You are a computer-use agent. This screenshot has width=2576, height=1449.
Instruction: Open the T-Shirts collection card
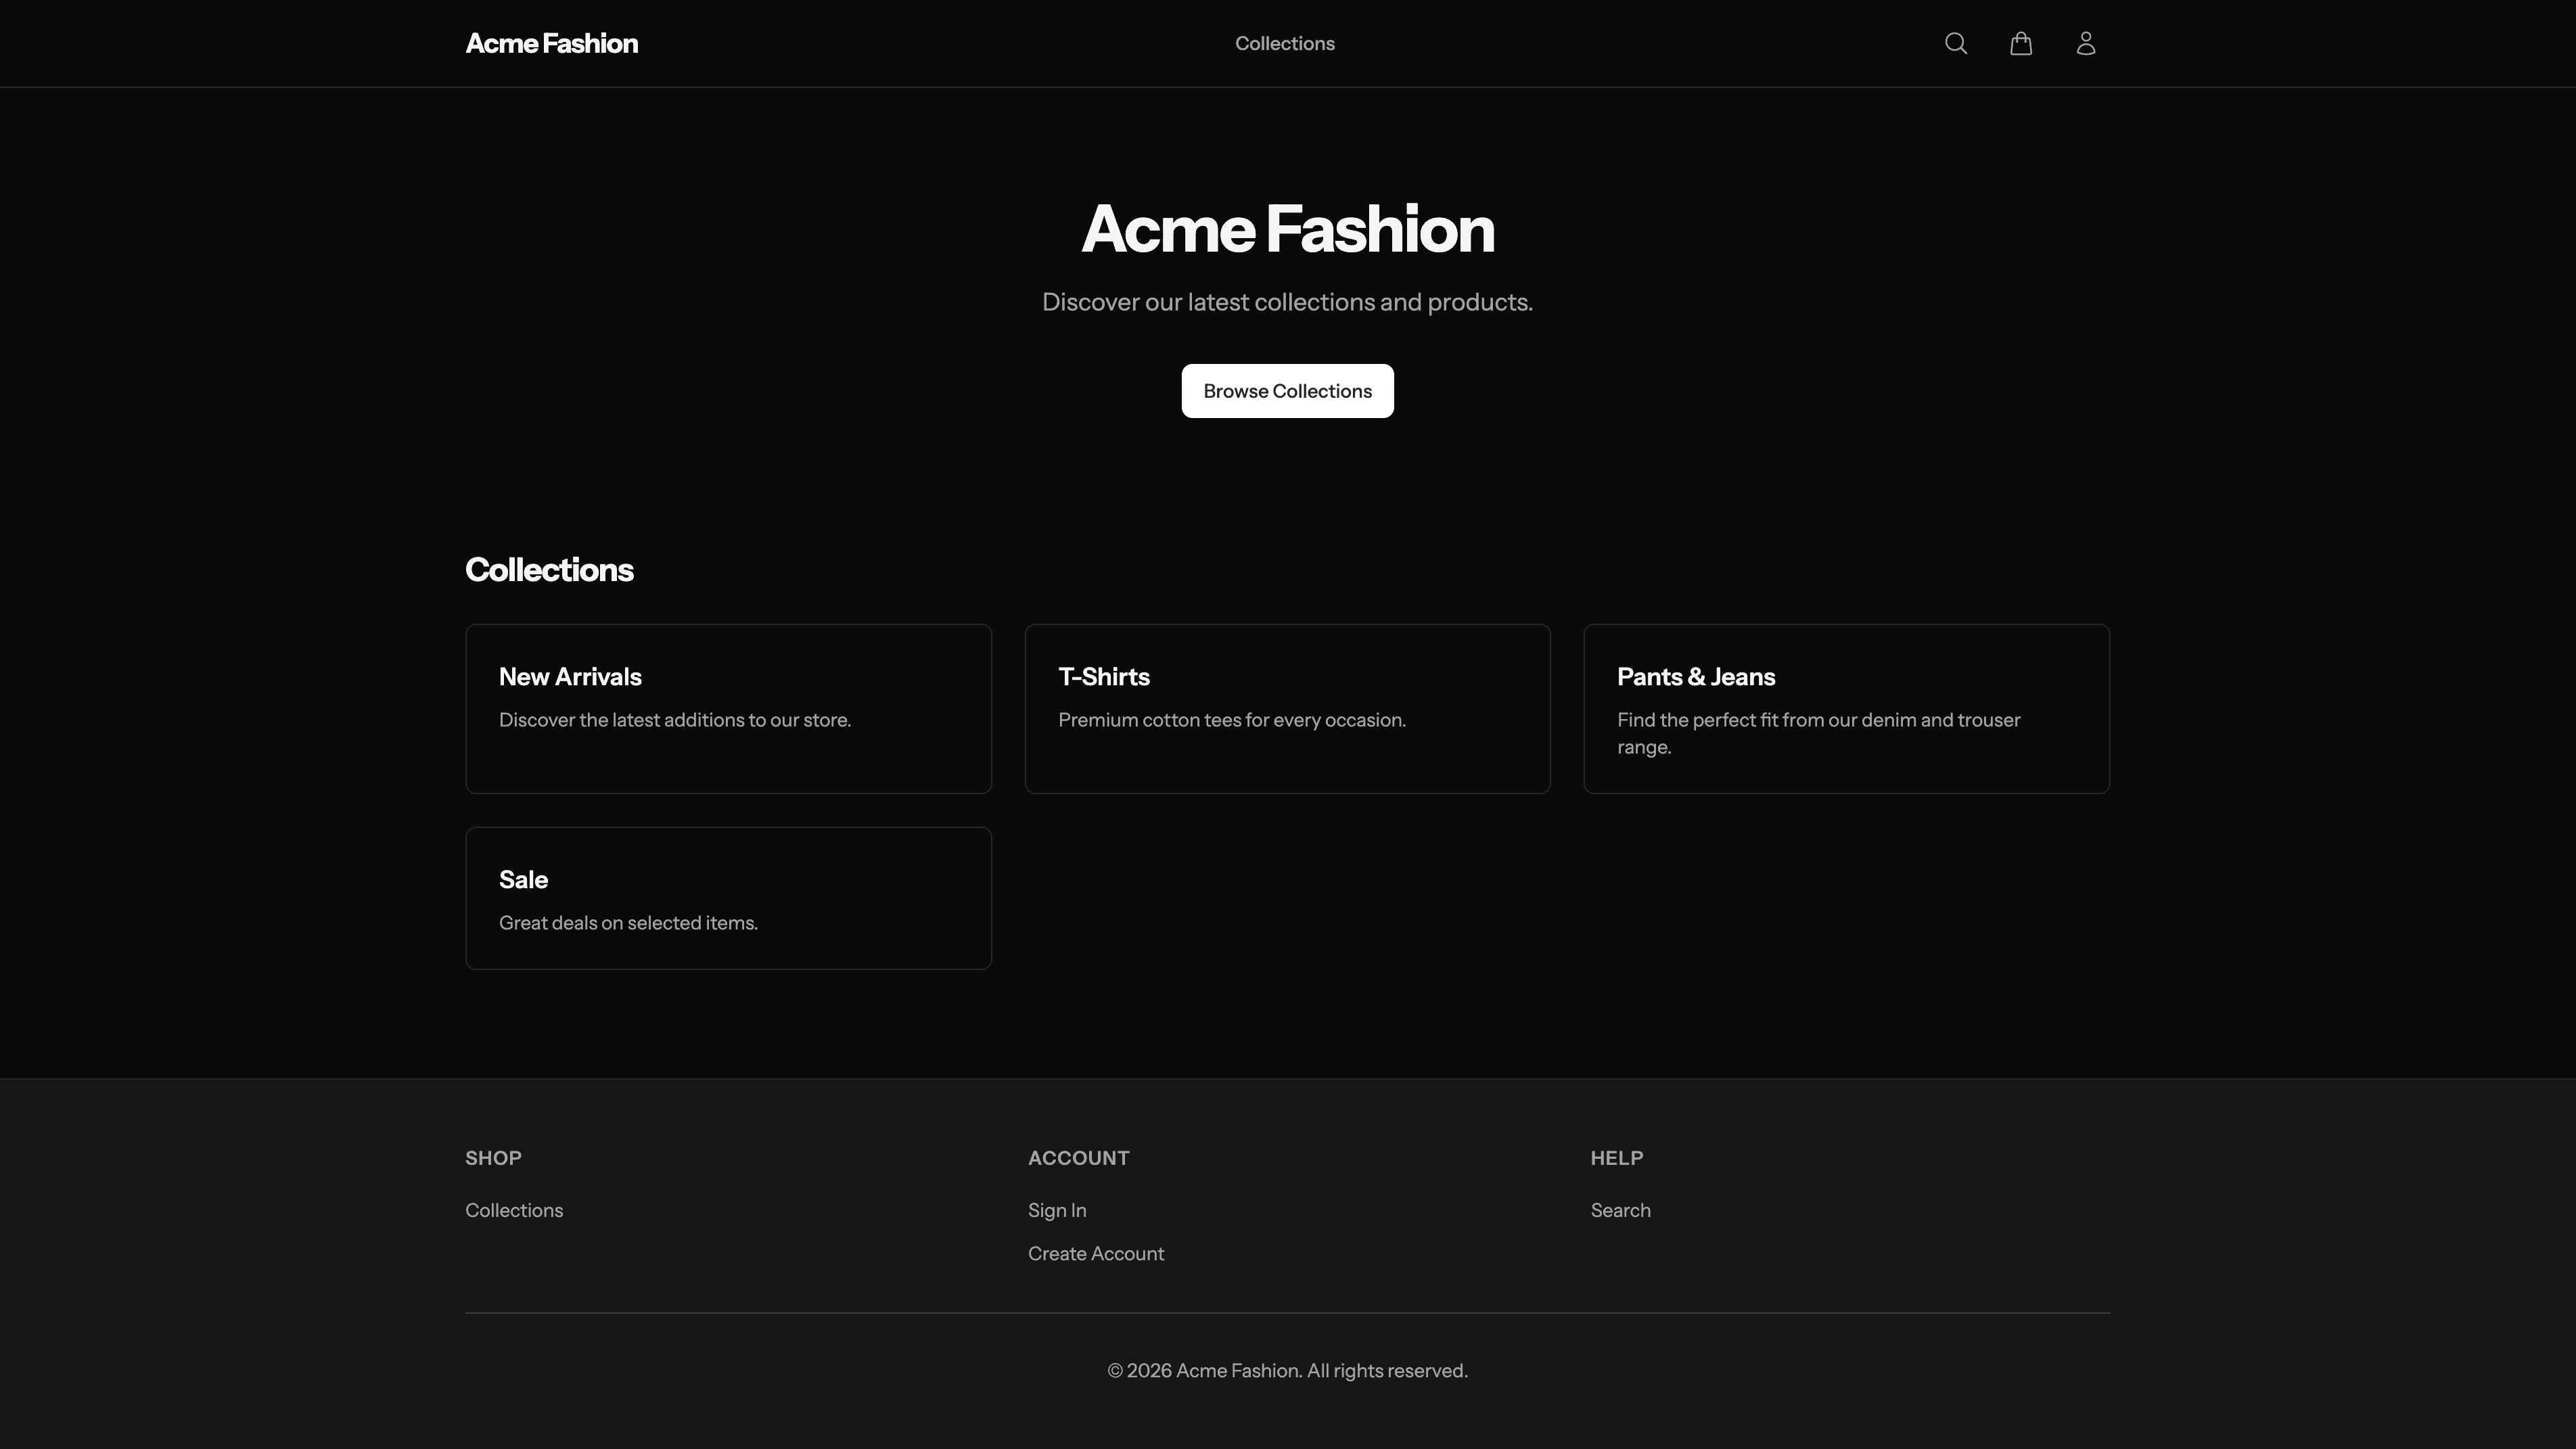pos(1287,708)
